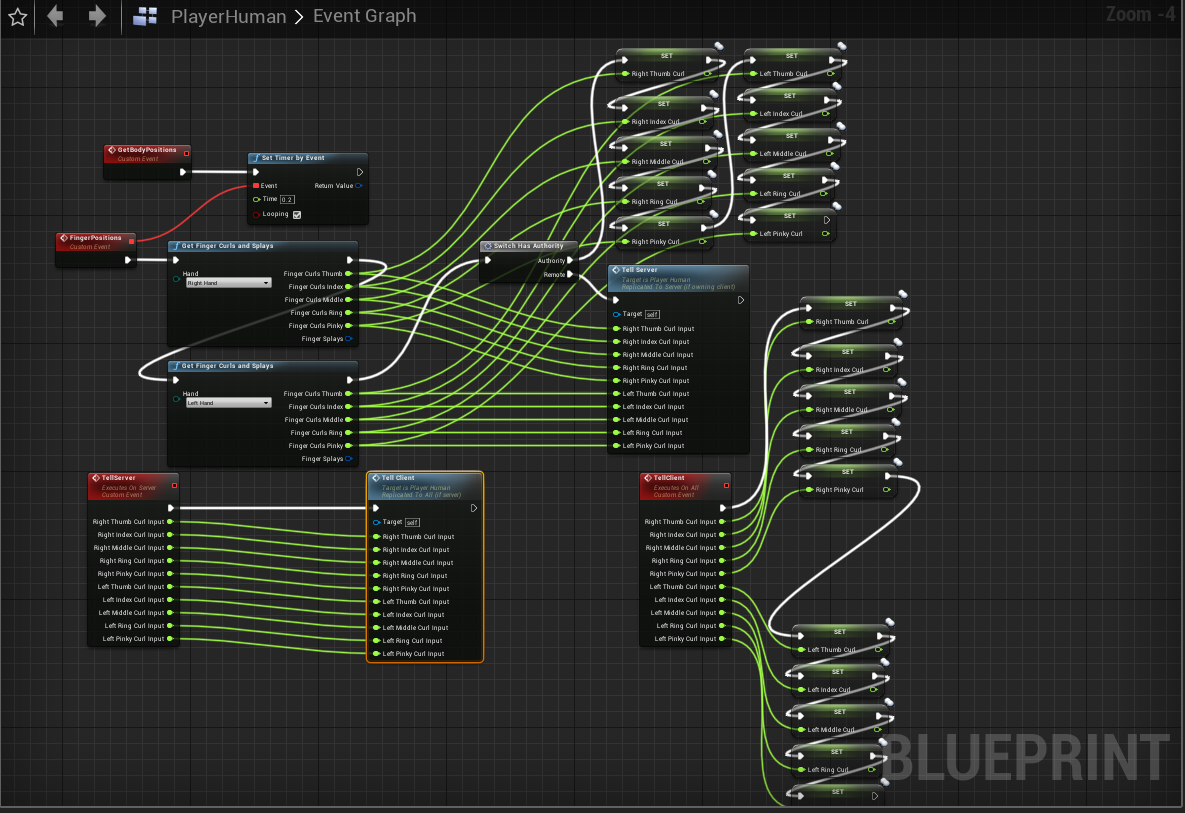Click the favorites star icon in the toolbar
The width and height of the screenshot is (1185, 813).
pyautogui.click(x=15, y=15)
